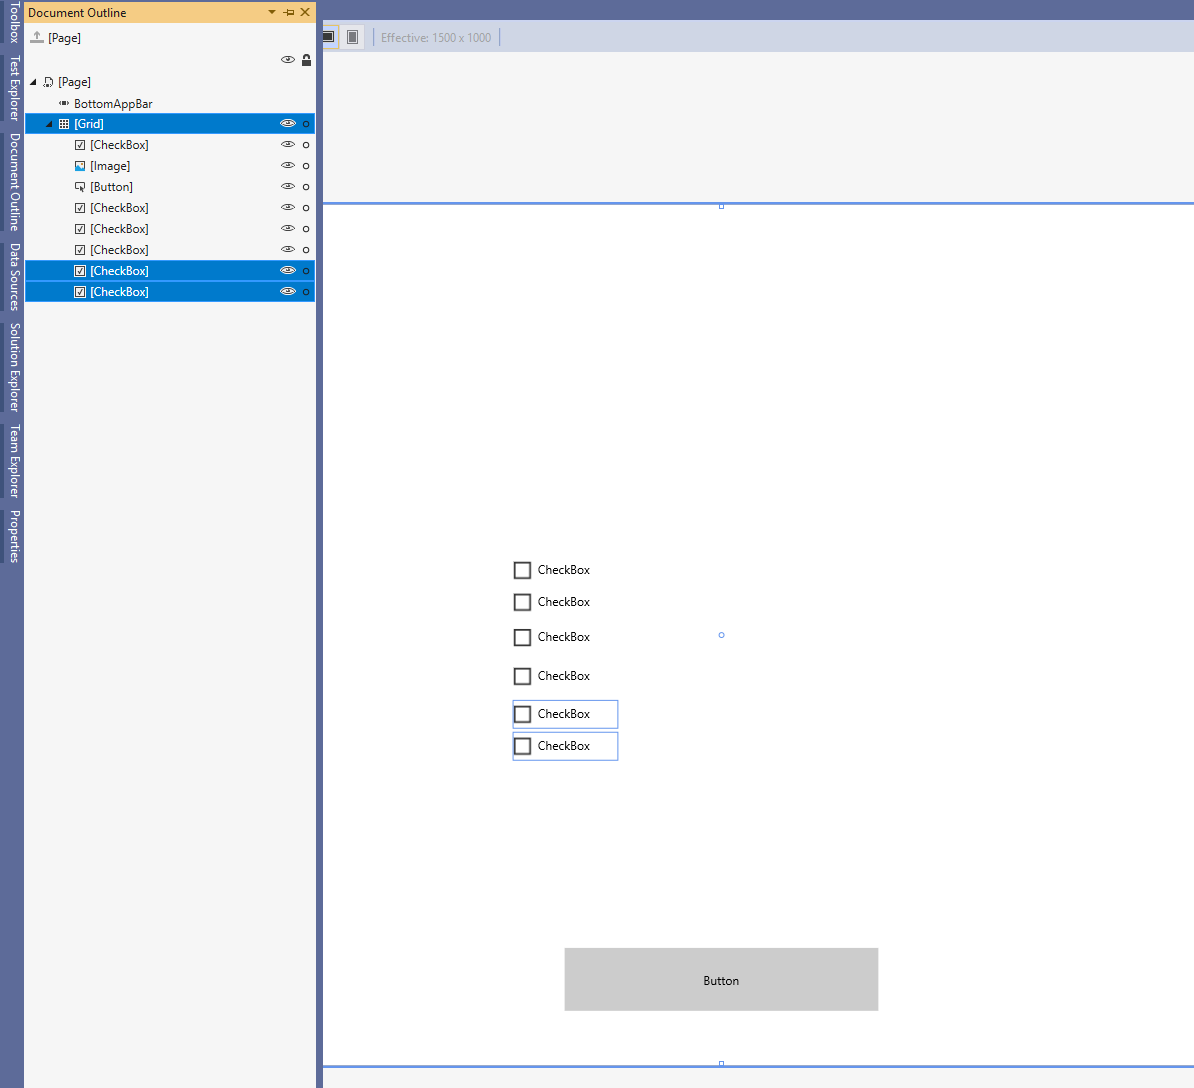Image resolution: width=1194 pixels, height=1088 pixels.
Task: Click the 'Document Outline' panel title bar text
Action: tap(77, 13)
